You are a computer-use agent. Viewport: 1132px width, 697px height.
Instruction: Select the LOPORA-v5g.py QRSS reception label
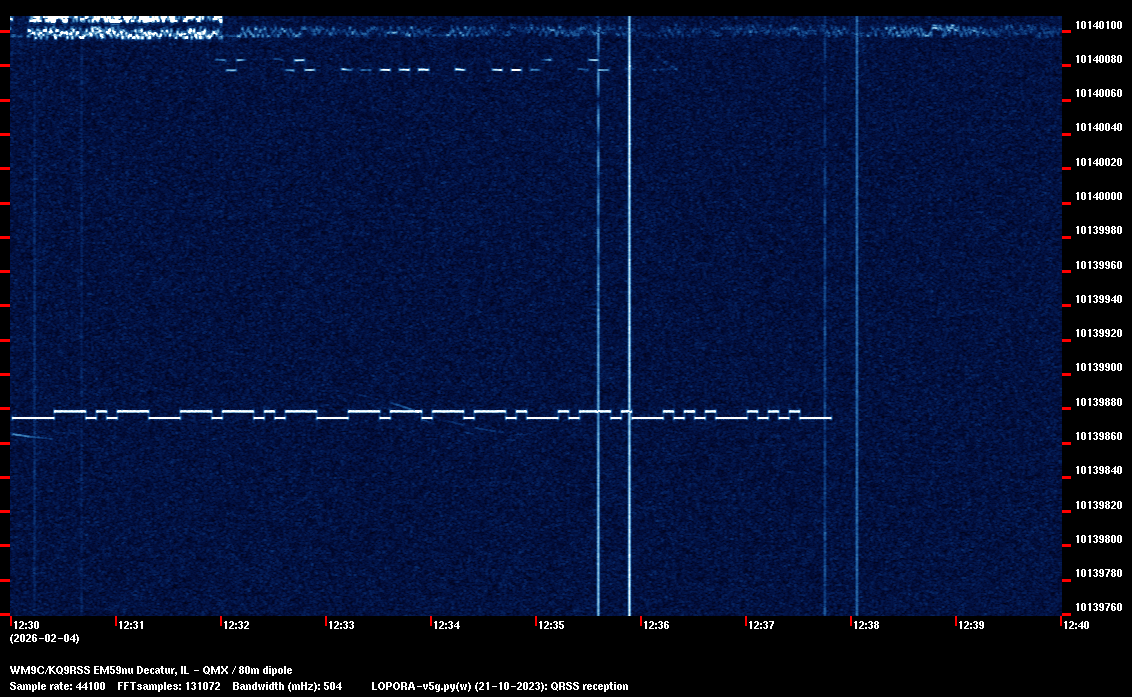[499, 687]
